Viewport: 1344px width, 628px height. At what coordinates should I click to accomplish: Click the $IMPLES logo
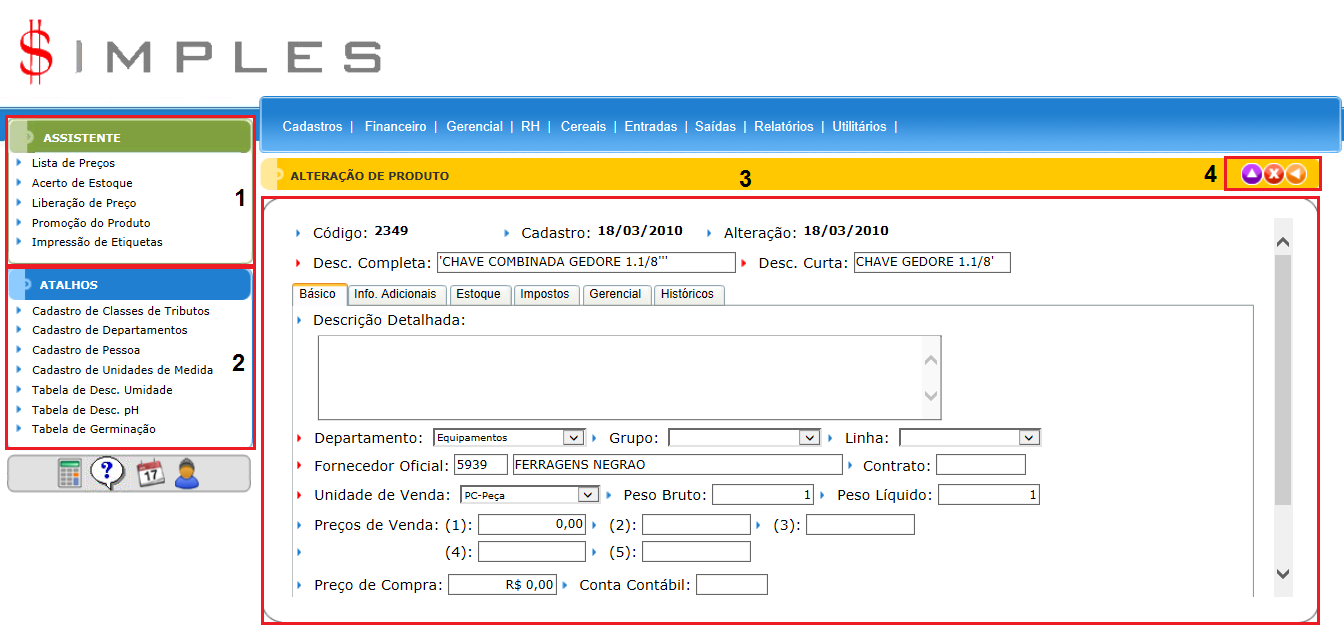click(x=200, y=52)
